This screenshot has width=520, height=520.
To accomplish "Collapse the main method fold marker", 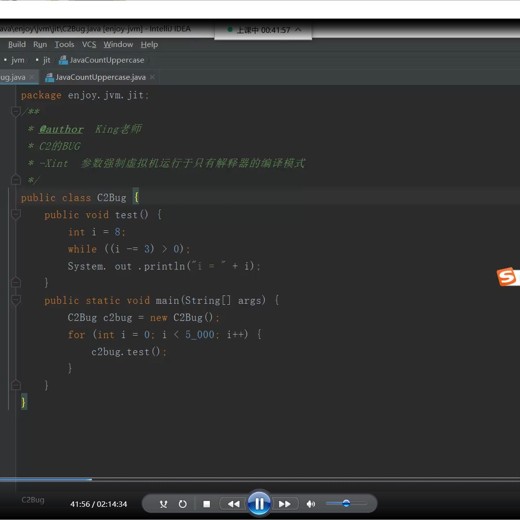I will coord(15,300).
